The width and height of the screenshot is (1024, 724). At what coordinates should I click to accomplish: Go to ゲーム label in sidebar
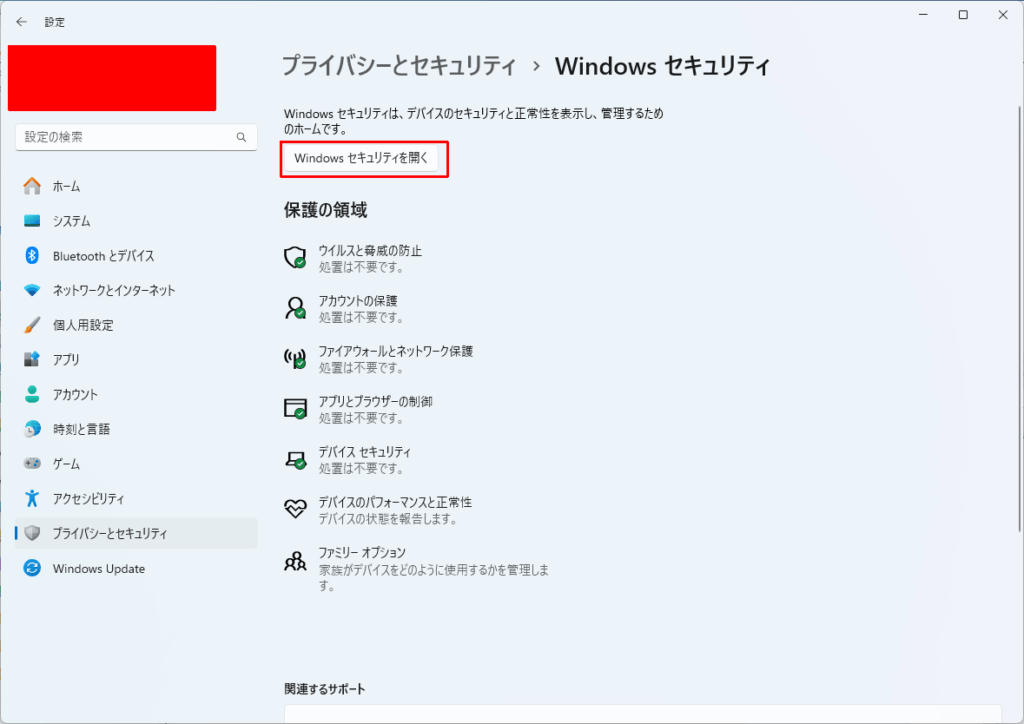pyautogui.click(x=66, y=464)
